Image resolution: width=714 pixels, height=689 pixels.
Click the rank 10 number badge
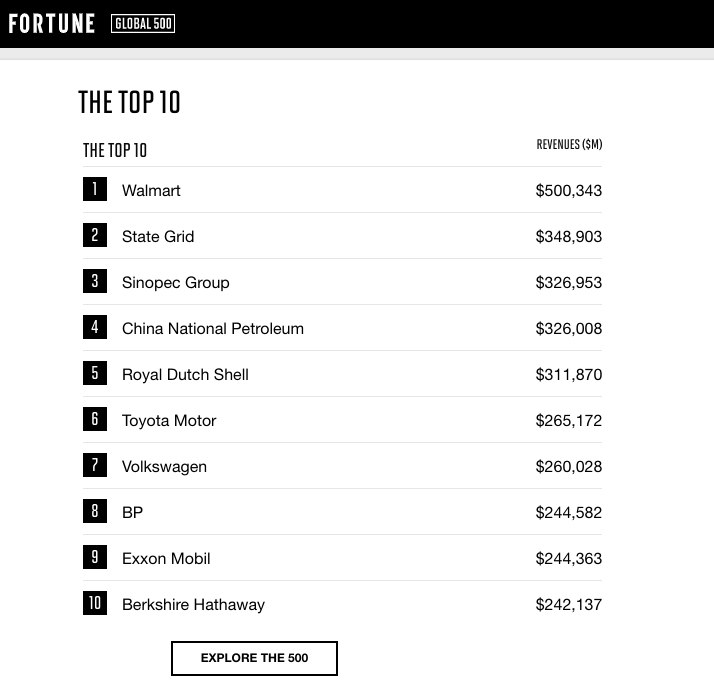(x=95, y=603)
